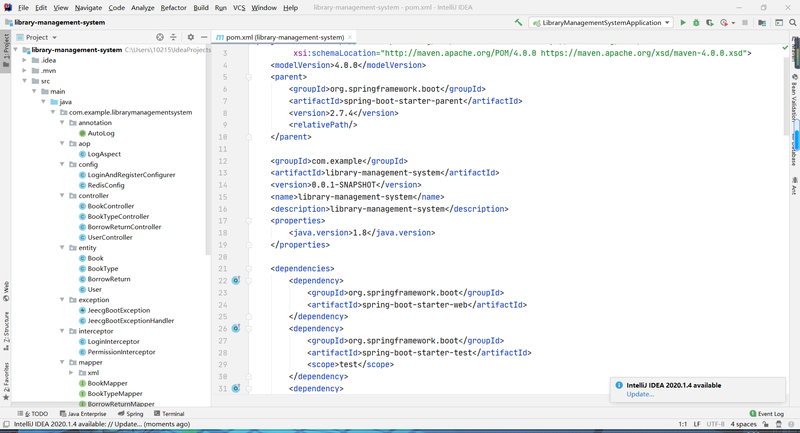Click the Update... link in notification
800x433 pixels.
tap(640, 394)
